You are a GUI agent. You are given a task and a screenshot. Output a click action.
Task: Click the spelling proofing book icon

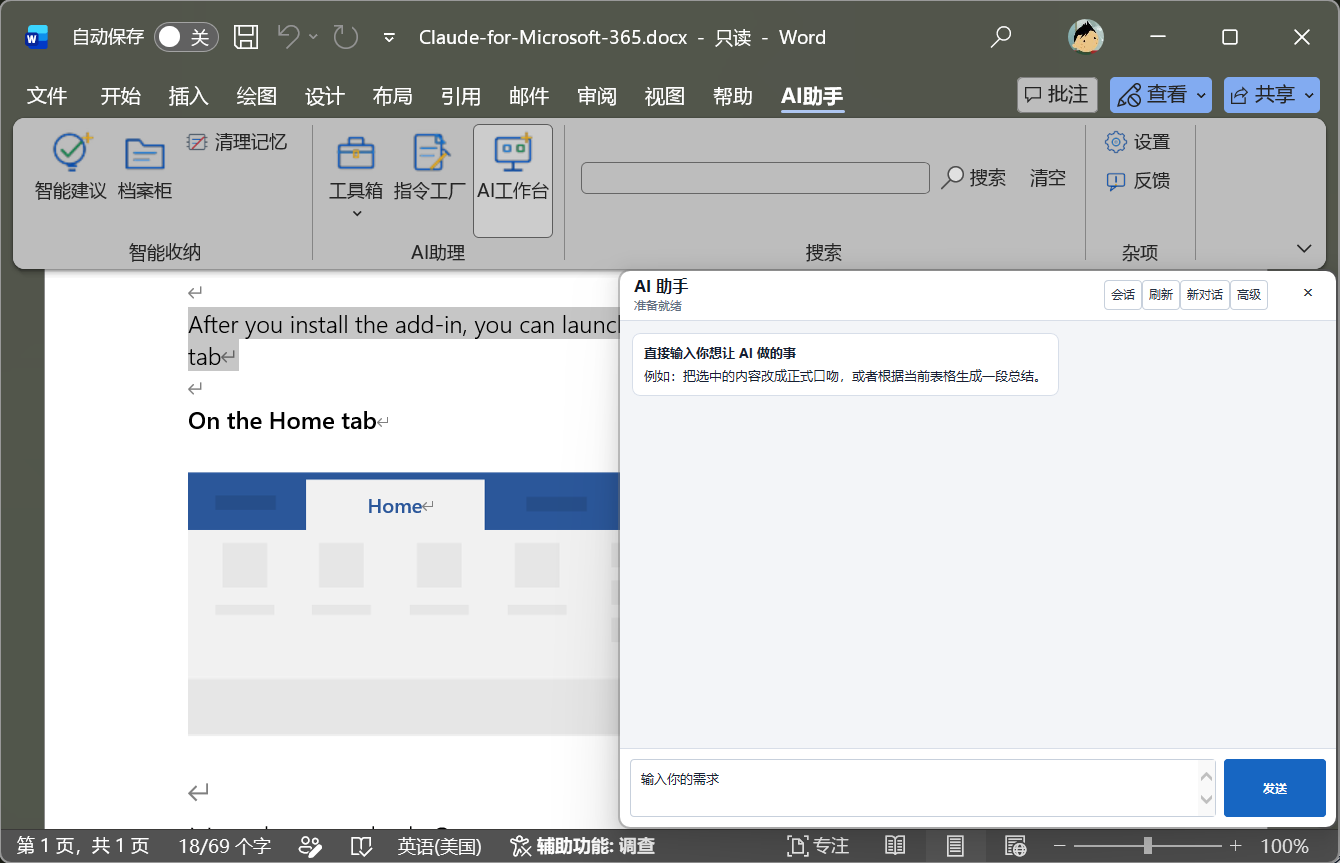[x=361, y=846]
